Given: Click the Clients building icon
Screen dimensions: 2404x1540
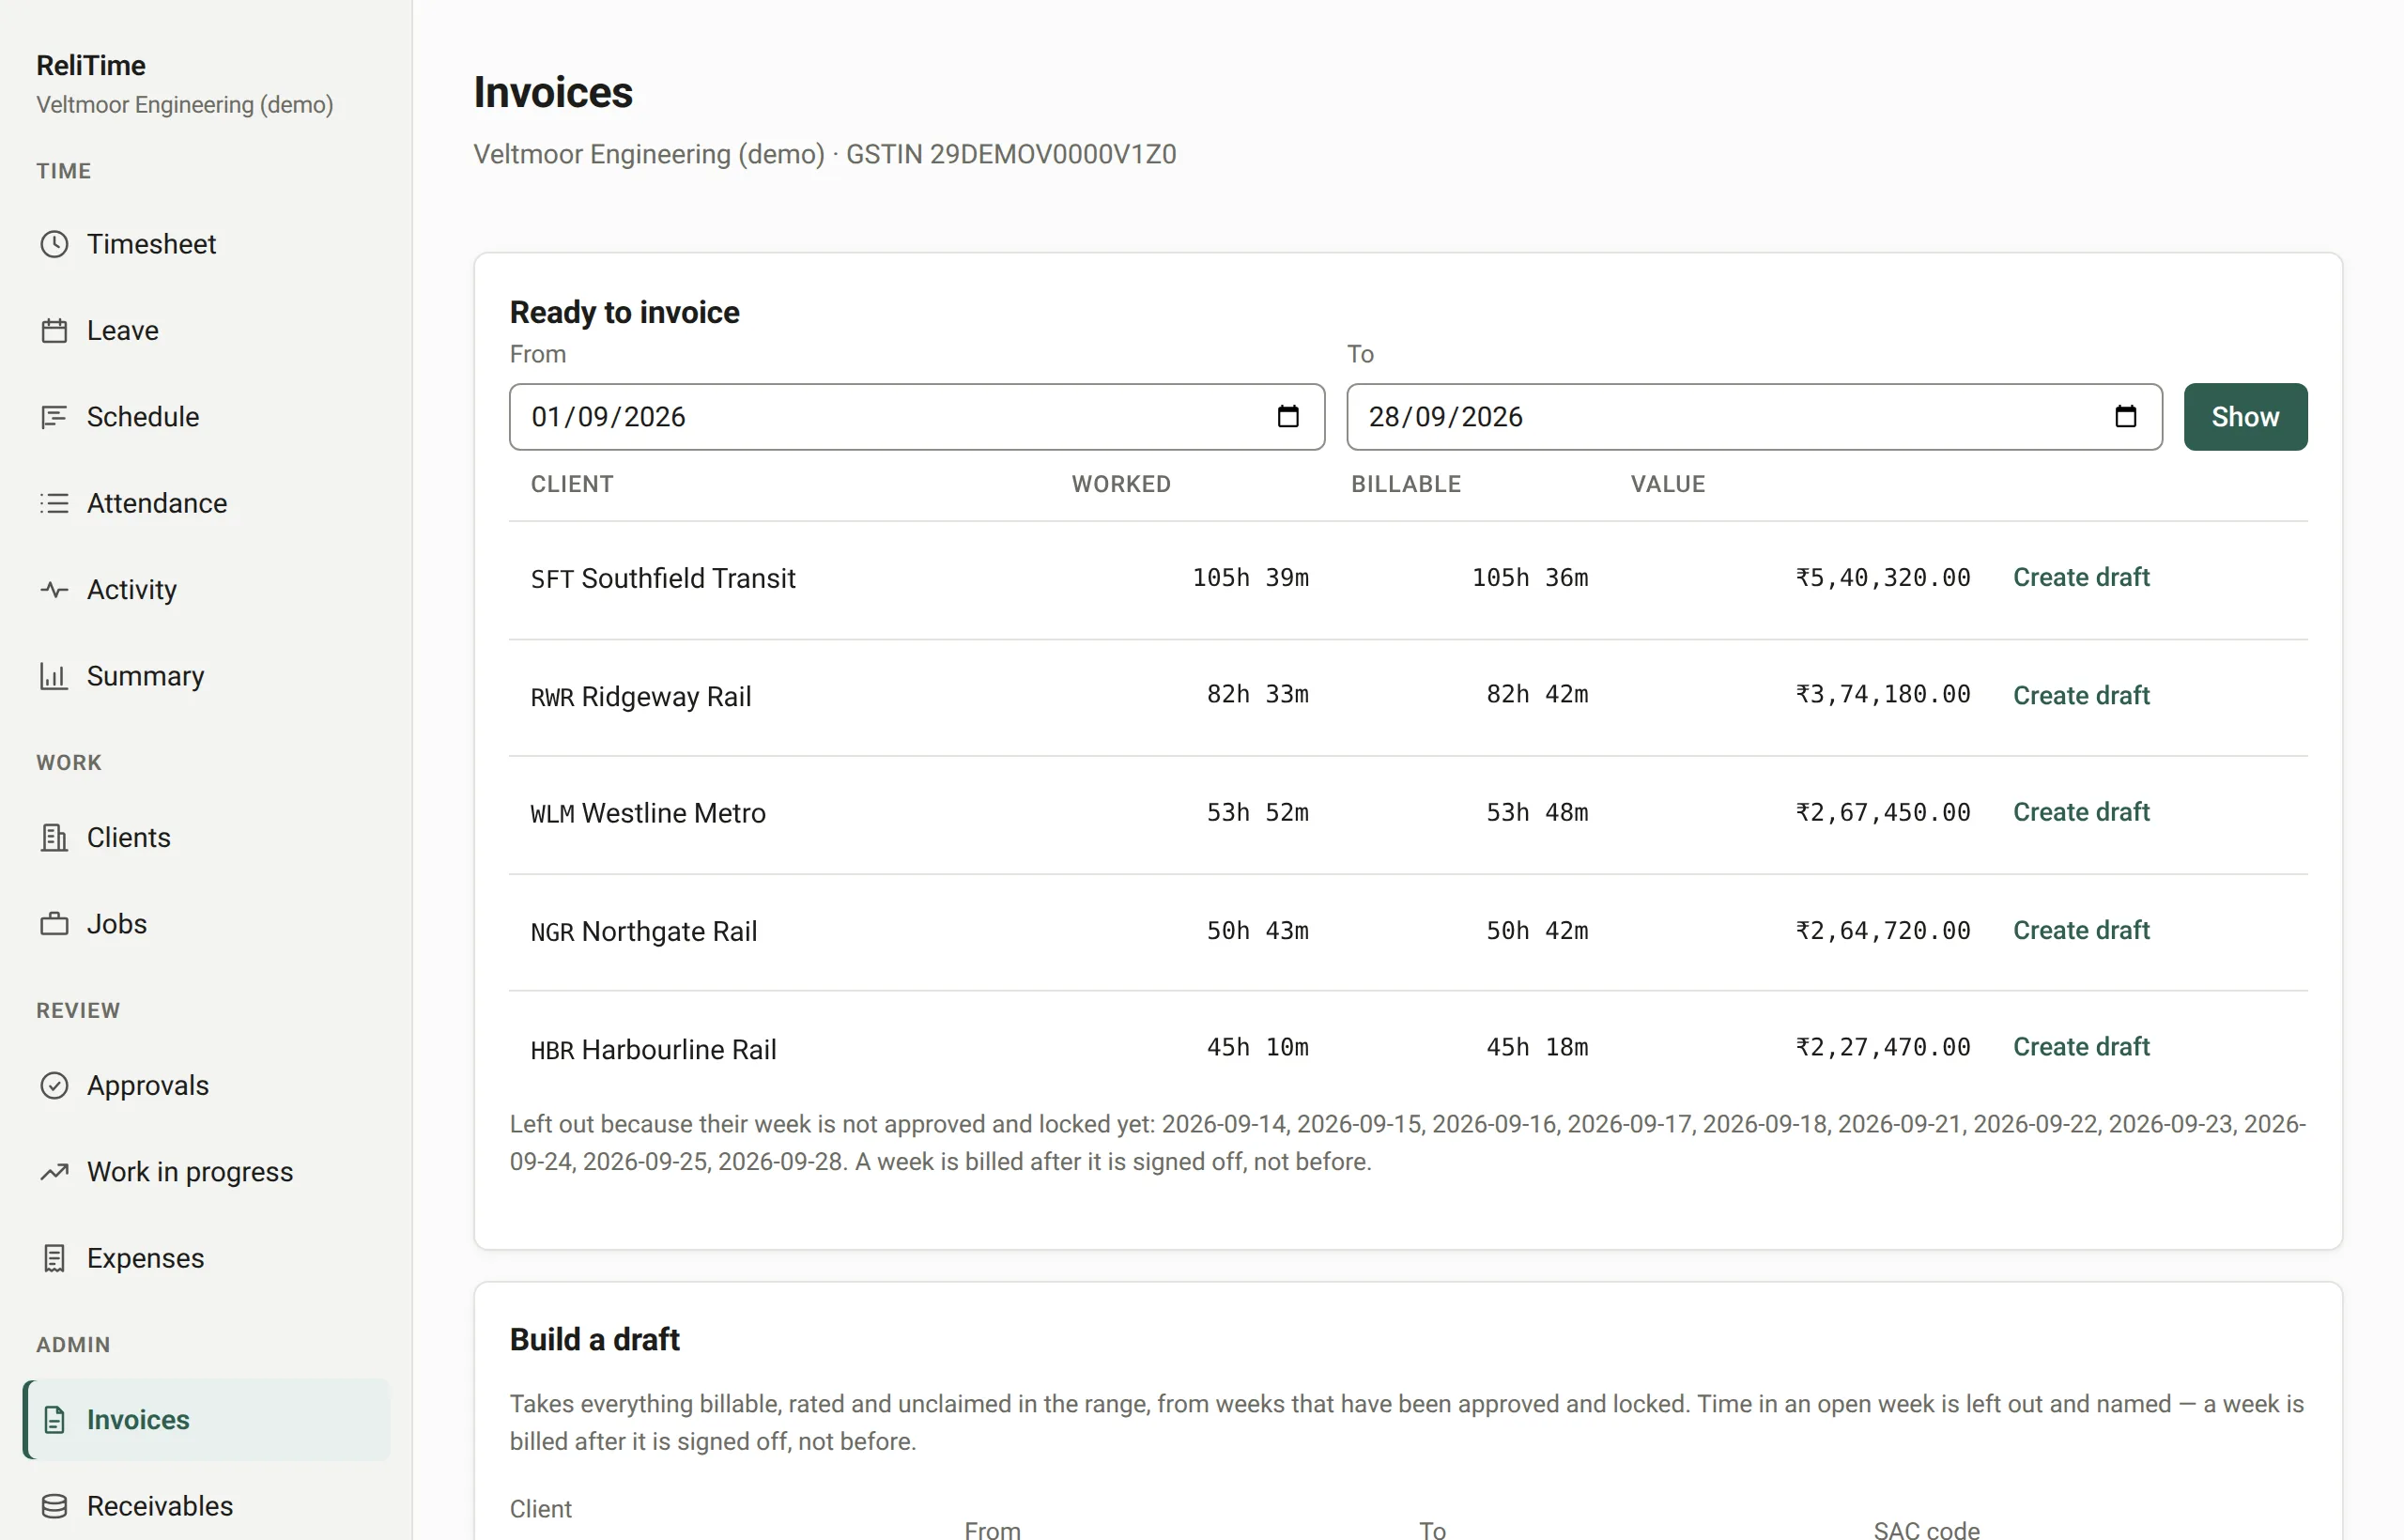Looking at the screenshot, I should [x=54, y=838].
